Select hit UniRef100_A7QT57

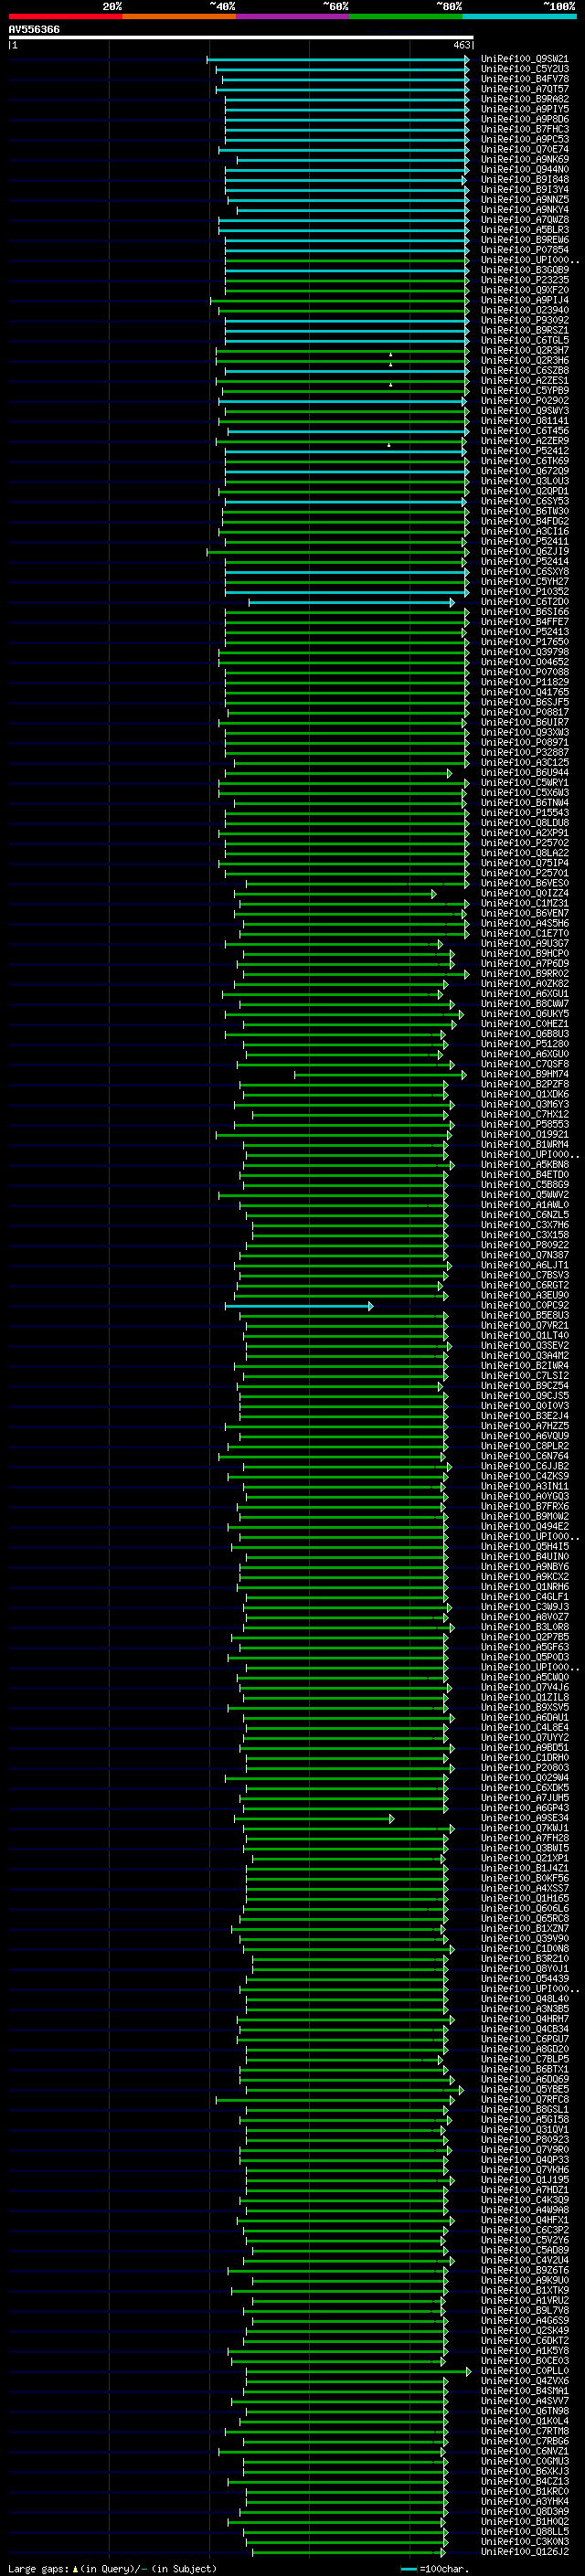pos(524,89)
